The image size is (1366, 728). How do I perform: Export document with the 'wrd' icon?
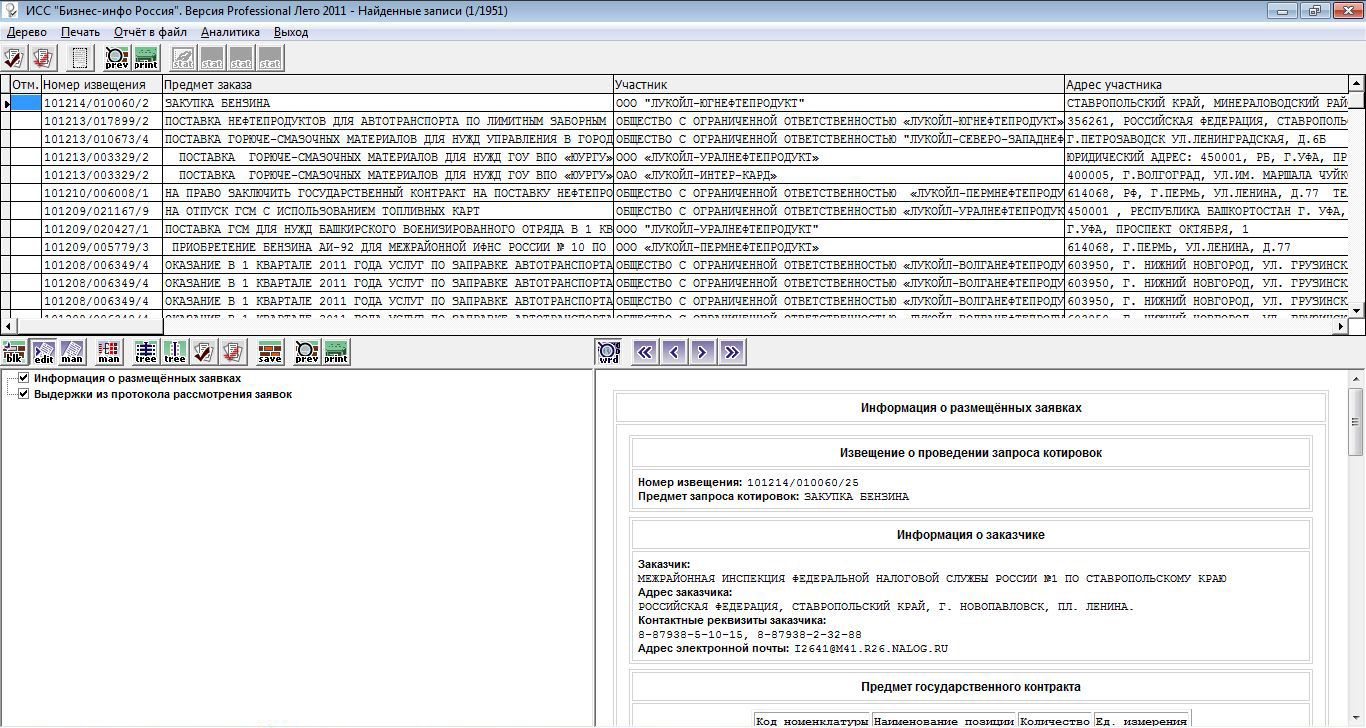pos(608,352)
